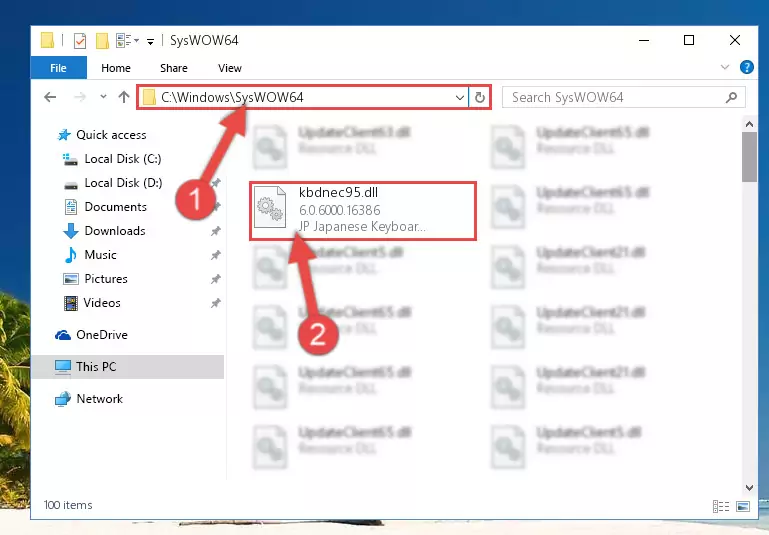The image size is (769, 535).
Task: Go forward with the right arrow button
Action: tap(79, 97)
